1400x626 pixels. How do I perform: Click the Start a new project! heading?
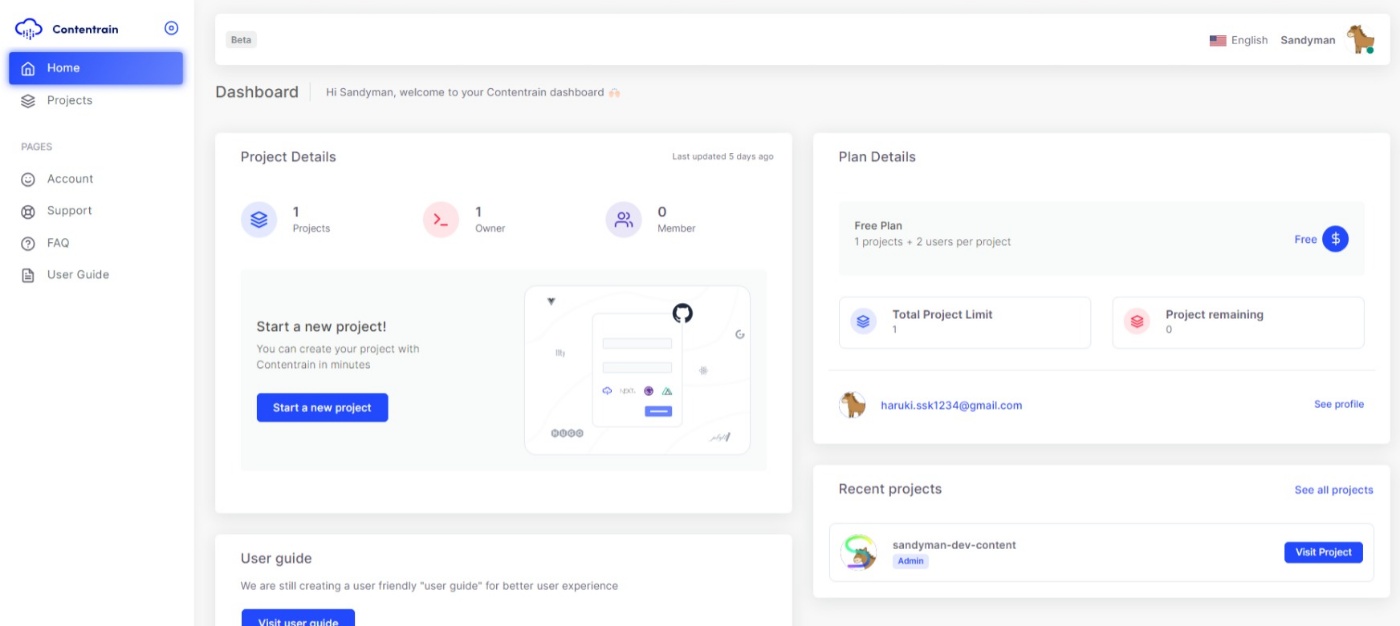point(321,327)
